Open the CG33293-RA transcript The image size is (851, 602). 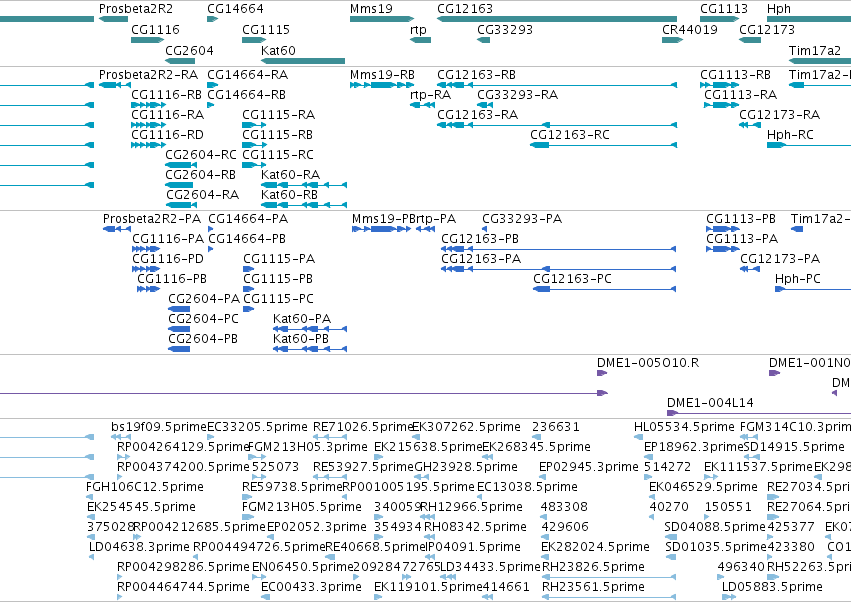click(x=485, y=105)
